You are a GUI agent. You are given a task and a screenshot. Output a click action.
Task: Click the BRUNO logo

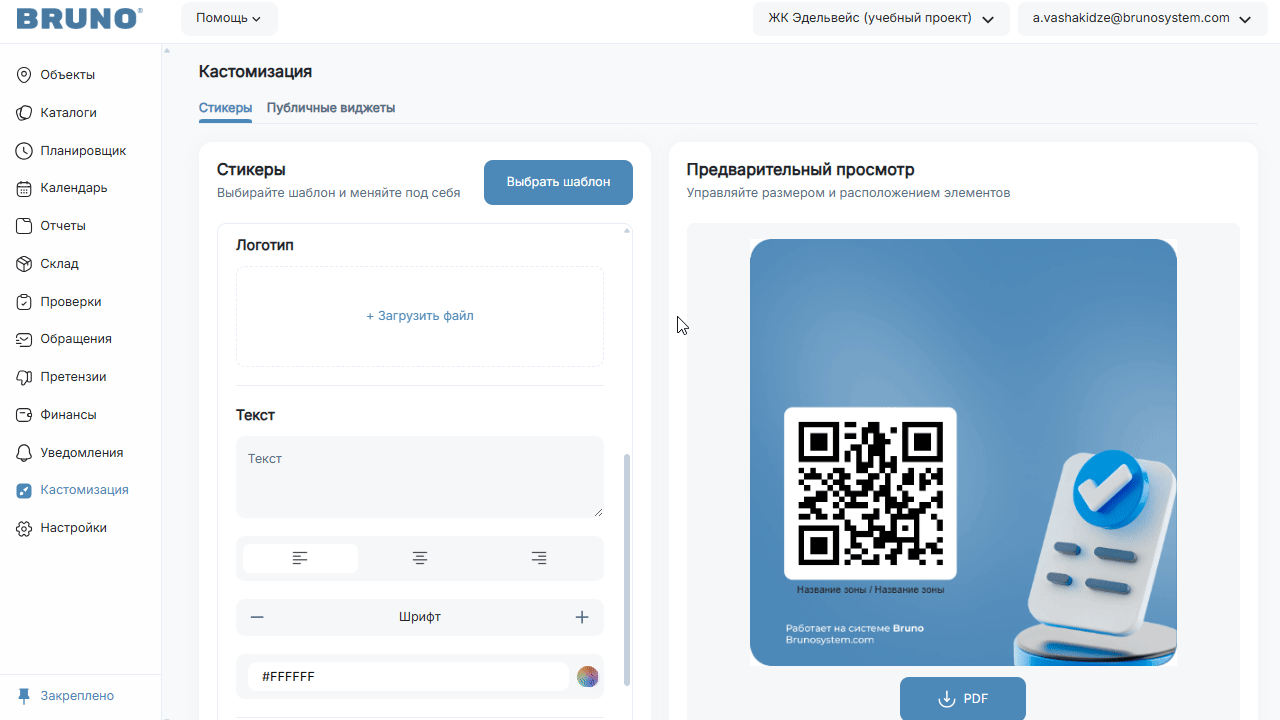[79, 18]
